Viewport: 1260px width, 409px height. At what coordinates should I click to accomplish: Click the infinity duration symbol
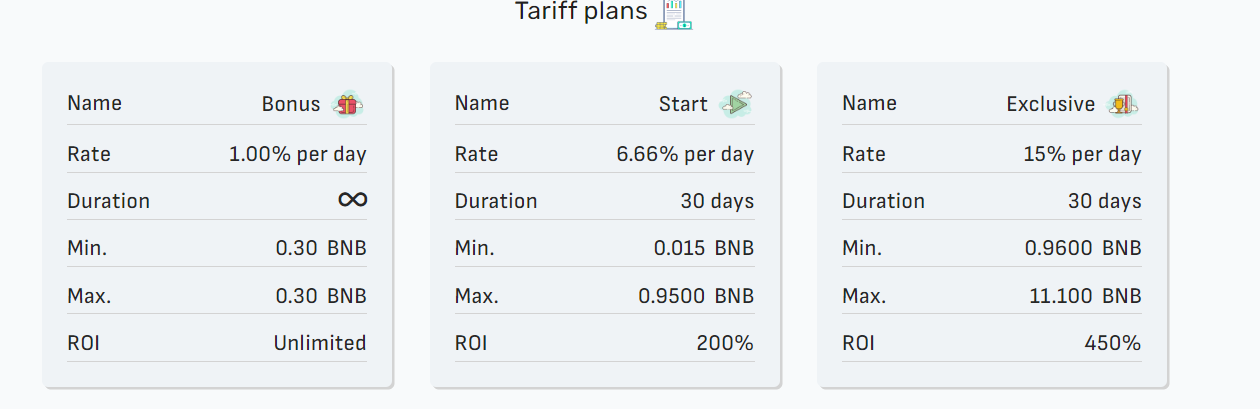coord(352,200)
